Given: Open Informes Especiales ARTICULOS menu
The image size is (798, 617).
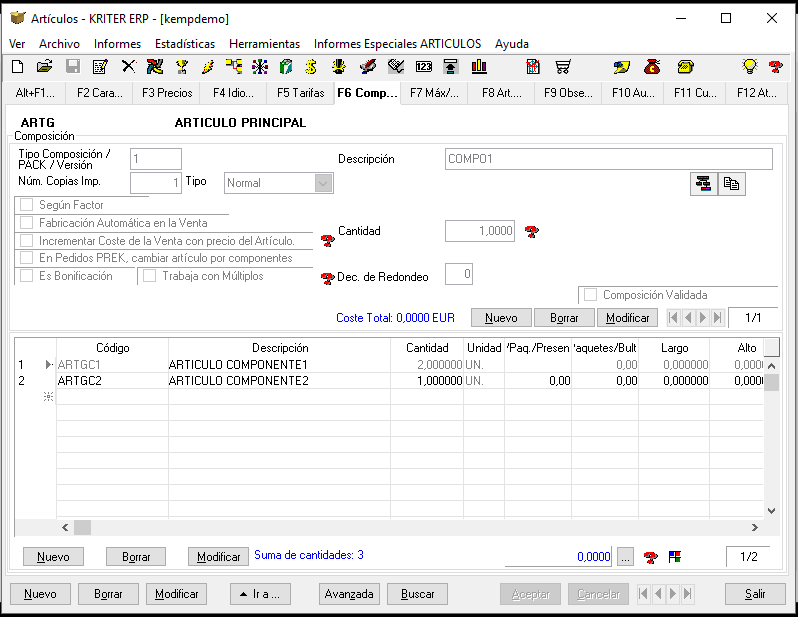Looking at the screenshot, I should (x=397, y=44).
